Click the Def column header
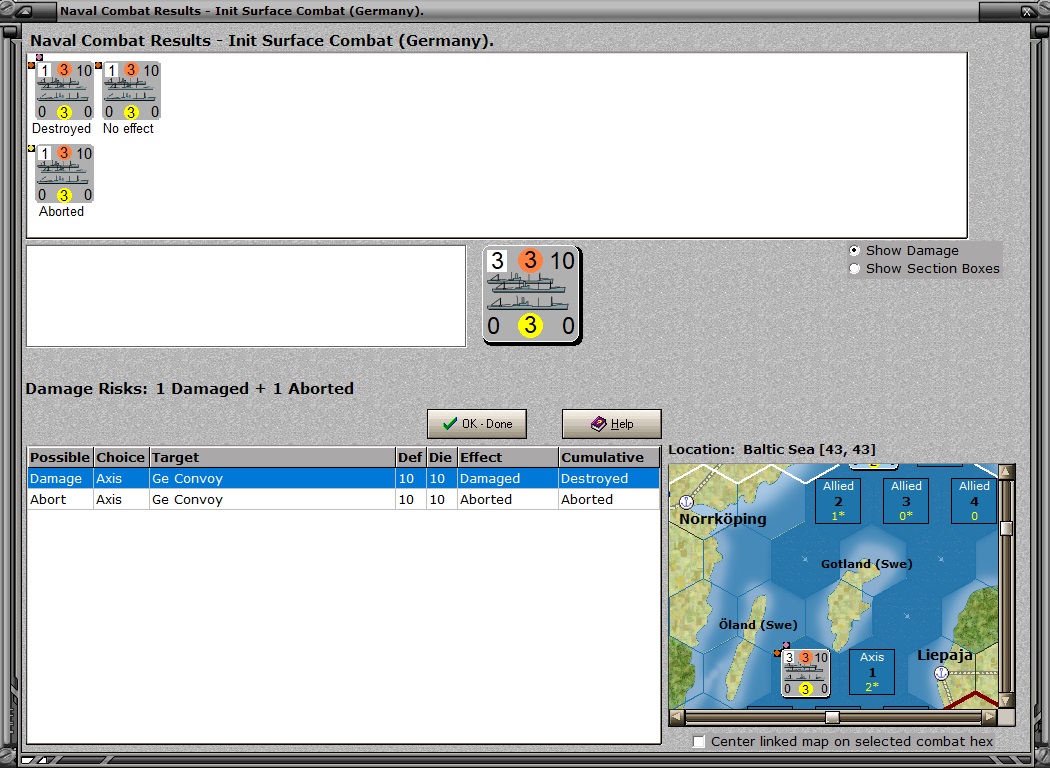This screenshot has height=768, width=1050. pos(410,457)
